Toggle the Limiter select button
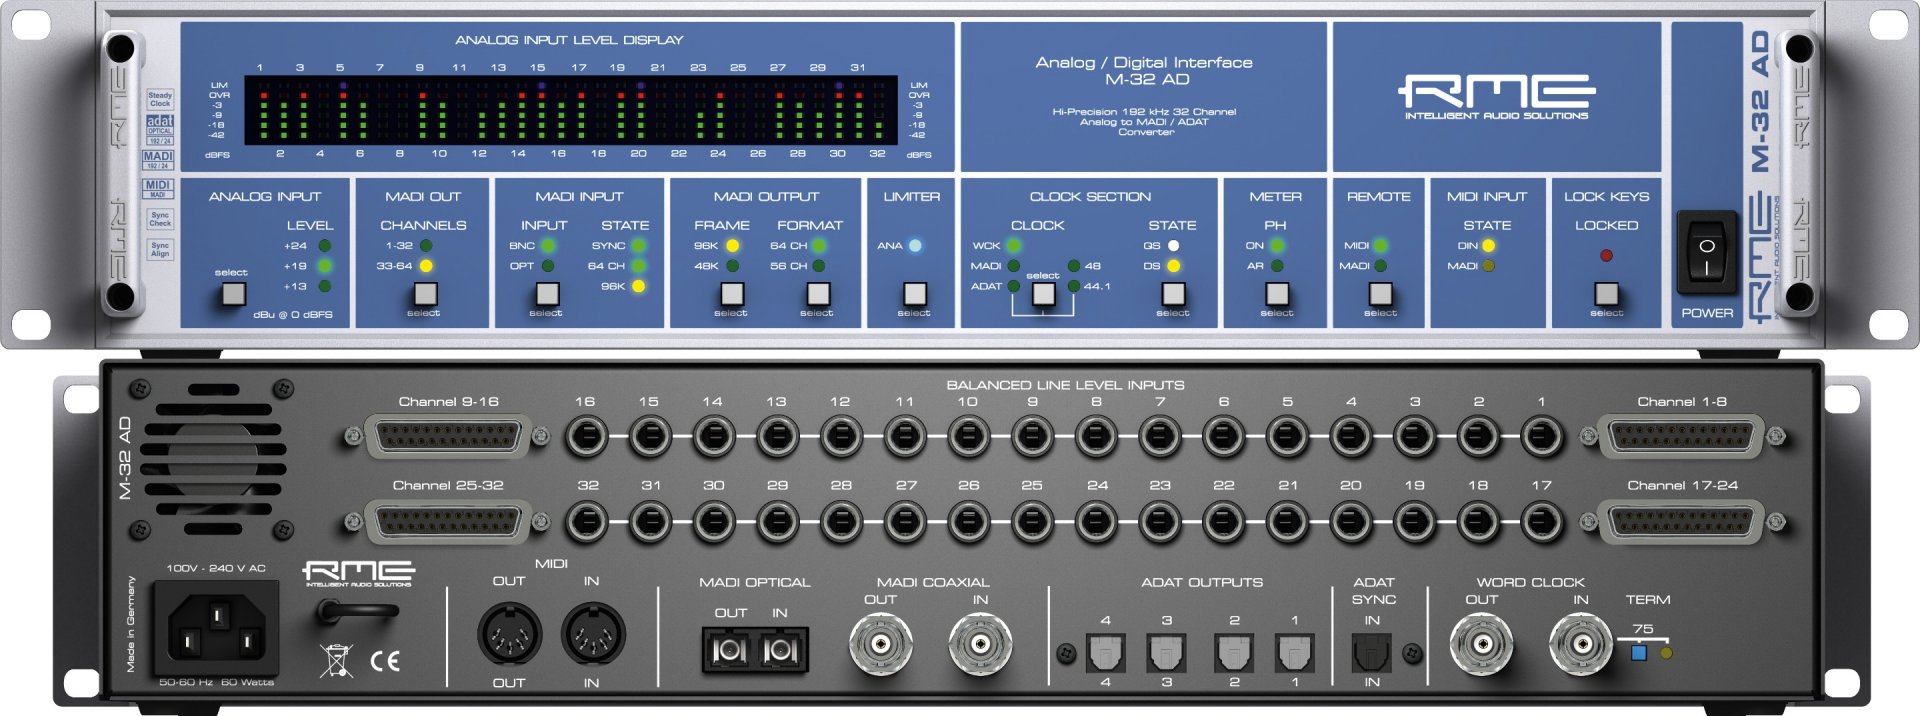Screen dimensions: 1920x716 pyautogui.click(x=914, y=293)
